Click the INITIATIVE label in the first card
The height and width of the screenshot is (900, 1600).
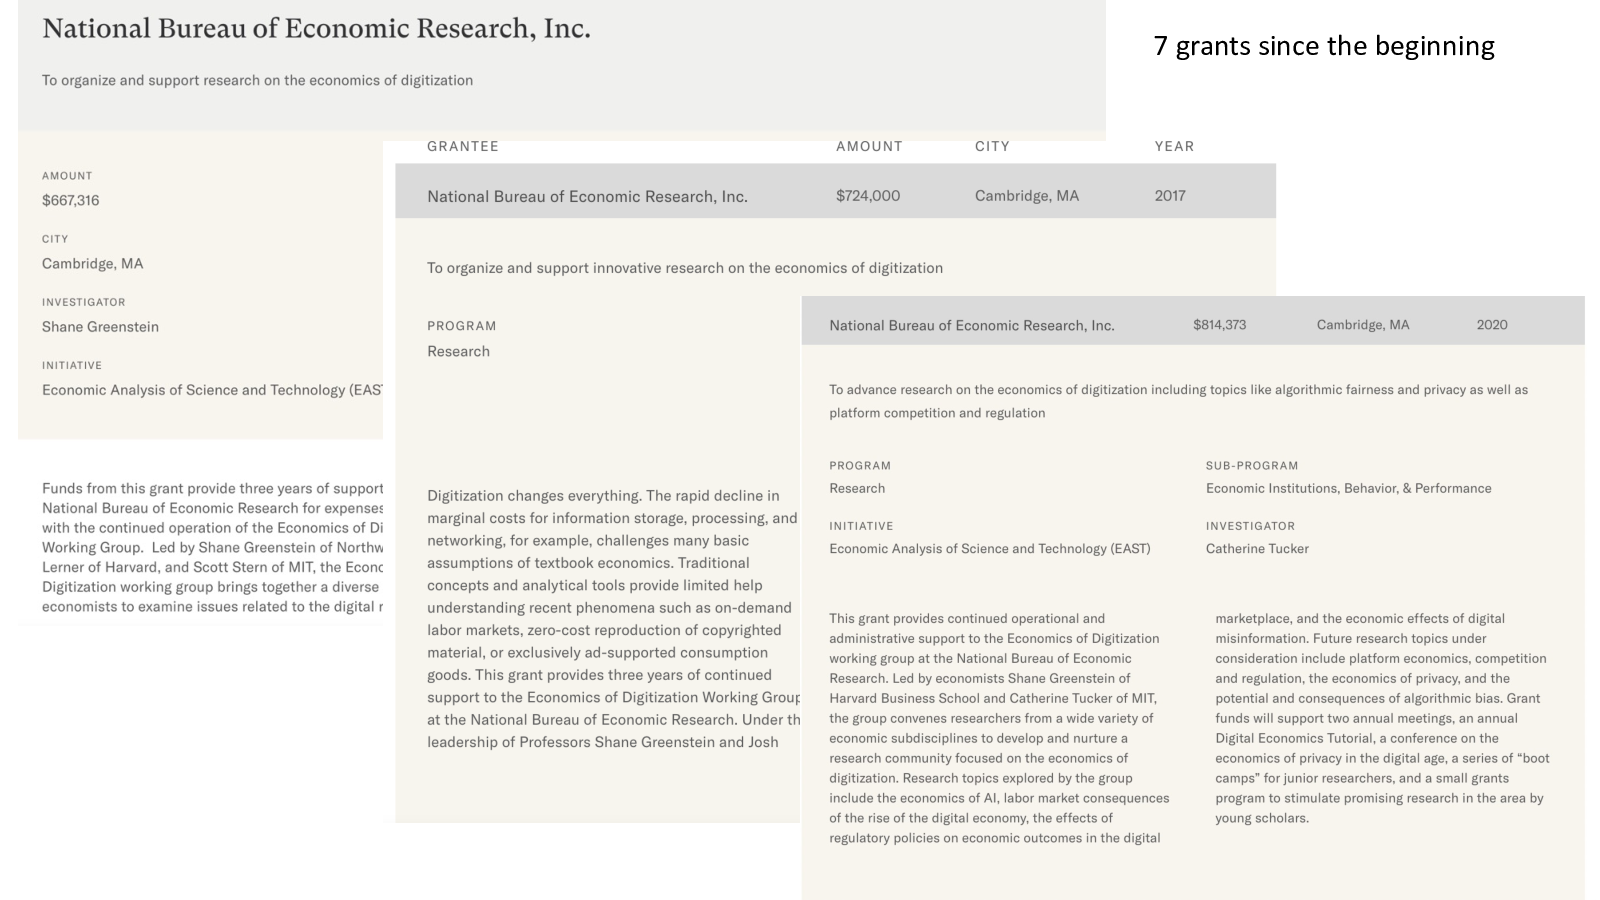[x=72, y=366]
